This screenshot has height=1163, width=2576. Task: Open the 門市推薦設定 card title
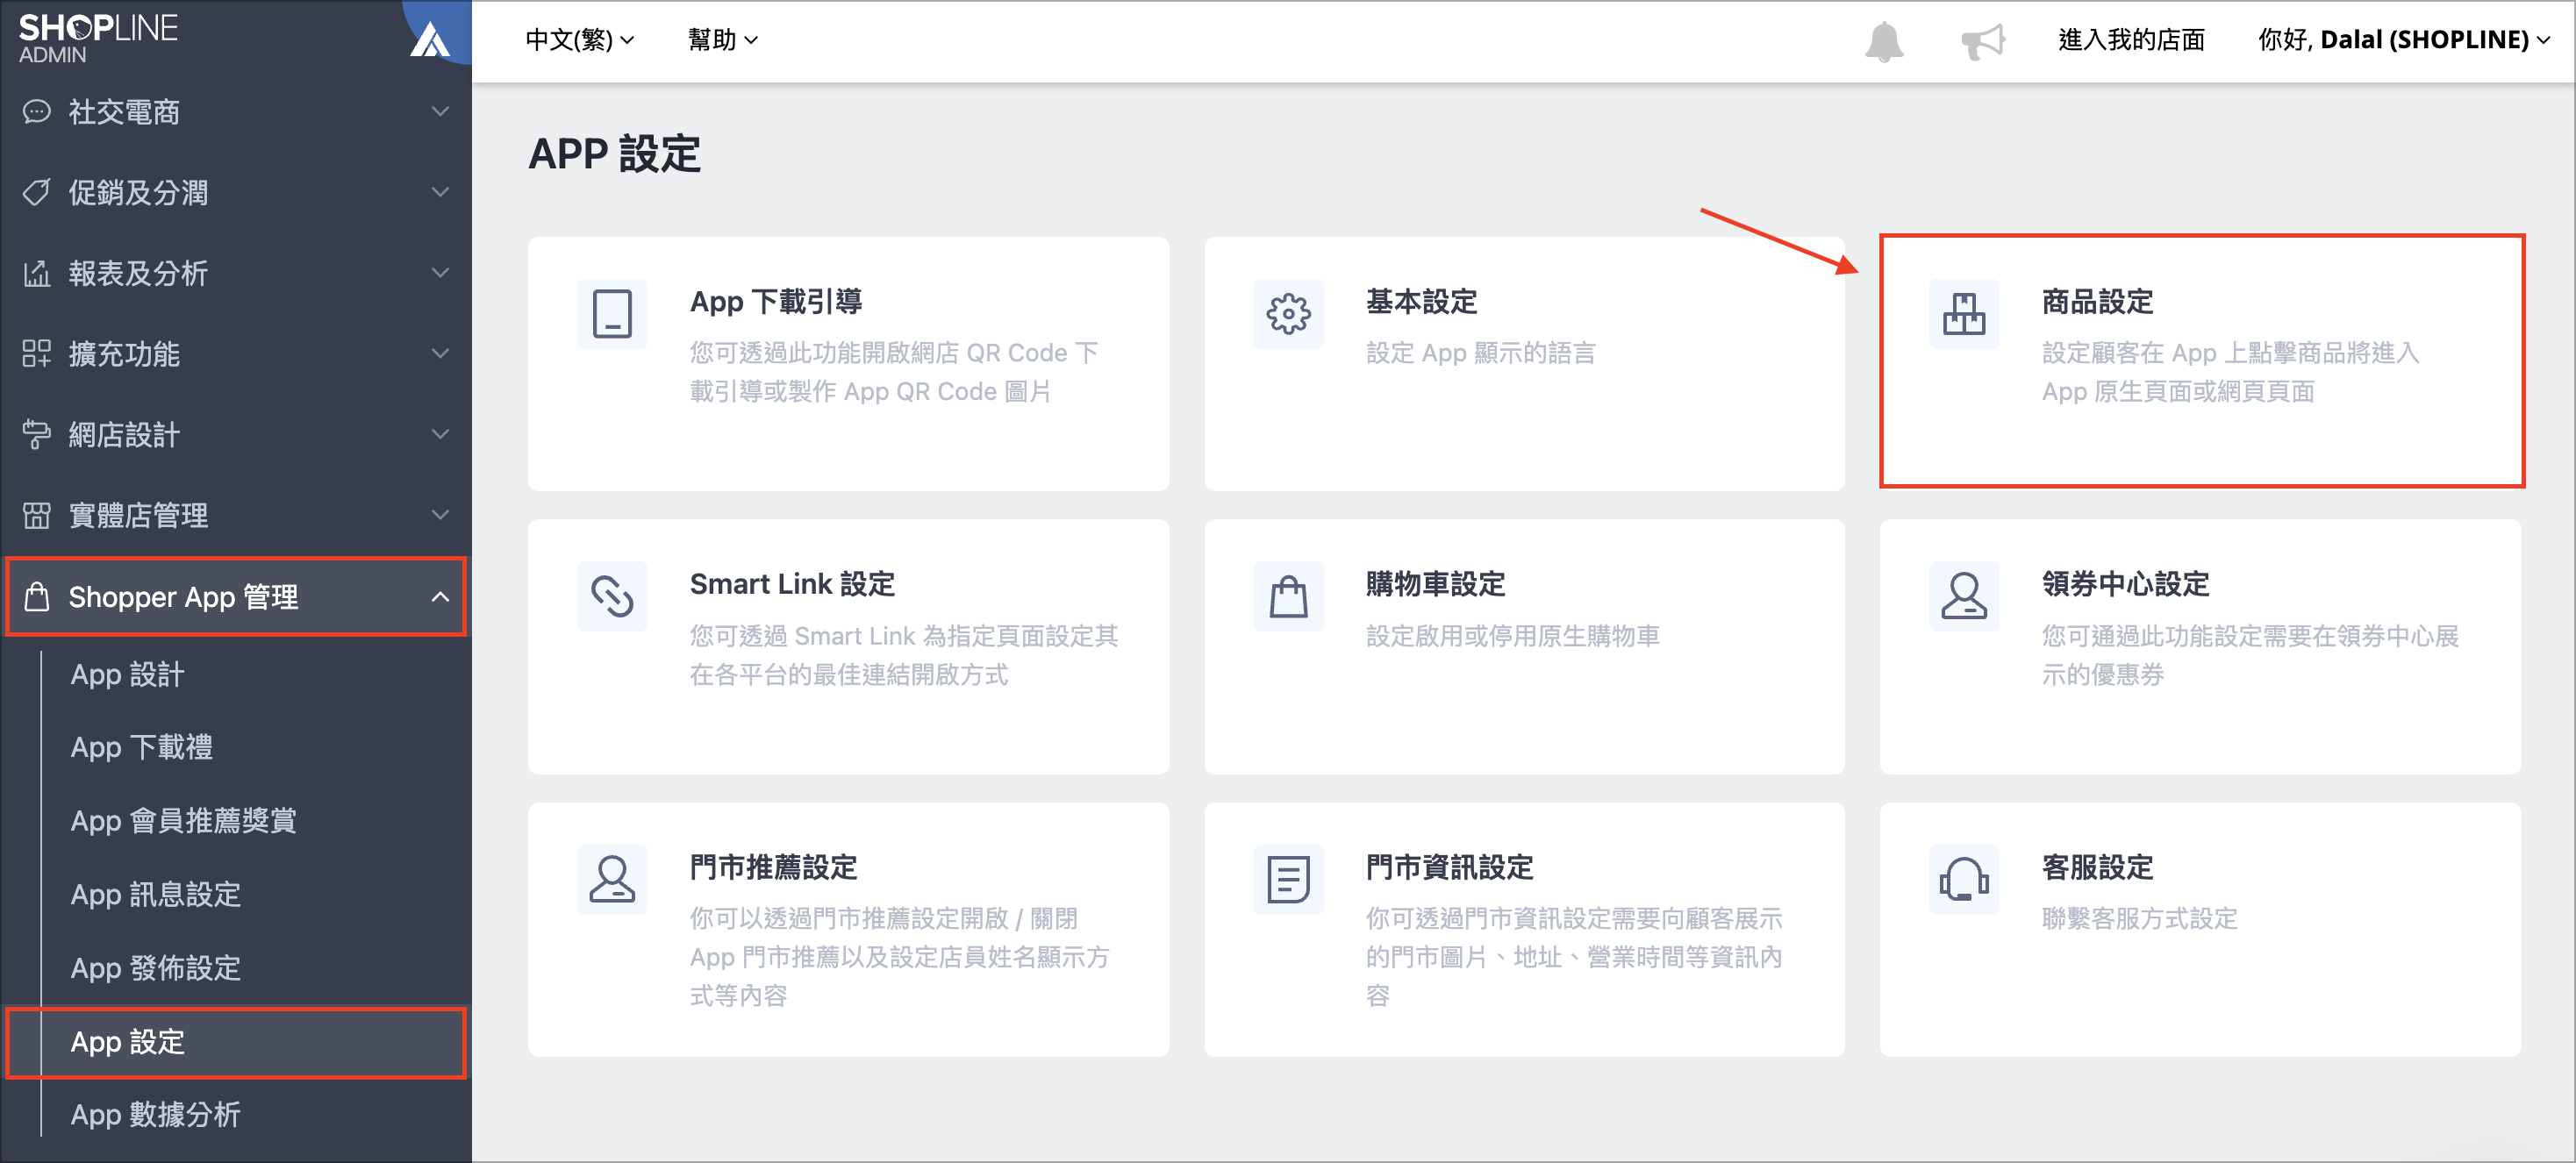(x=773, y=867)
